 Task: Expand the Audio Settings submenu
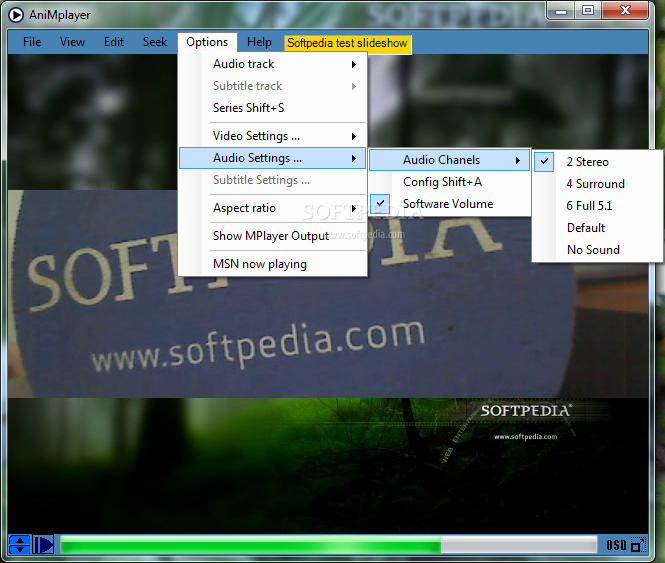[273, 158]
